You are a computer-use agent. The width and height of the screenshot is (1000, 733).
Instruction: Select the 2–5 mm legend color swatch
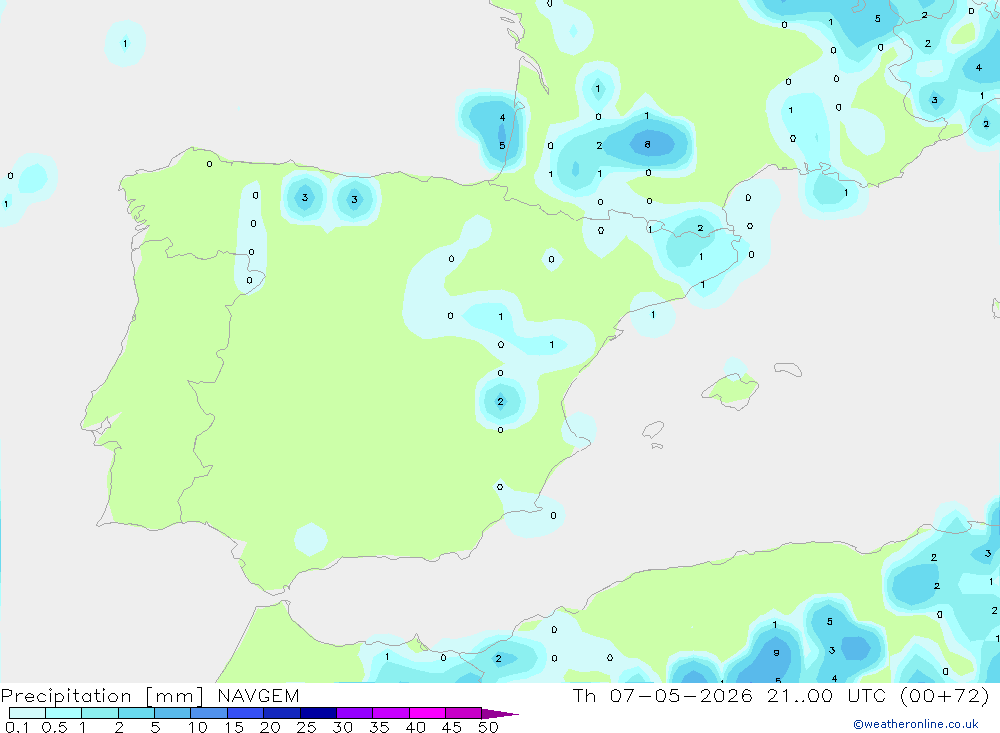point(136,713)
